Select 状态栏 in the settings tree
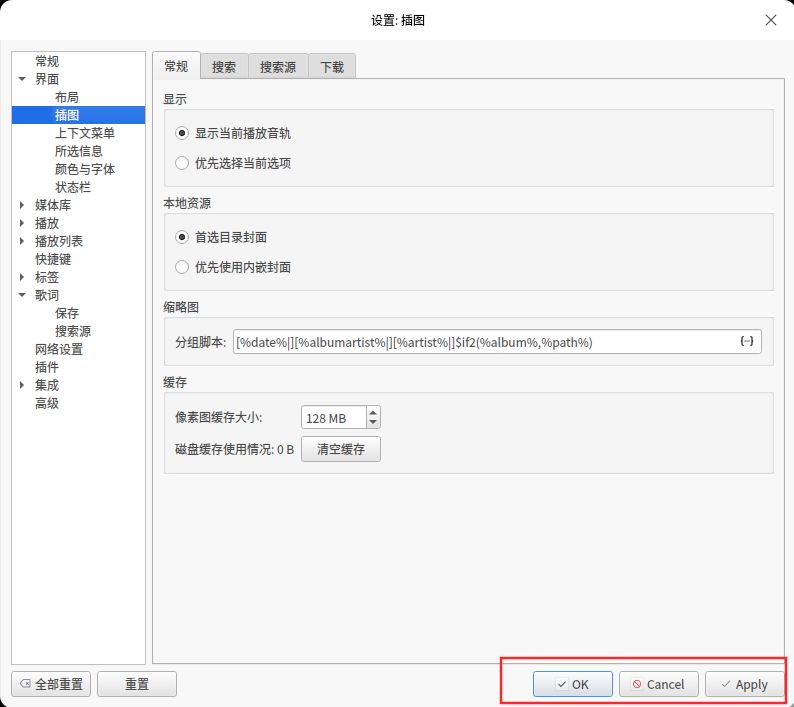 click(73, 187)
